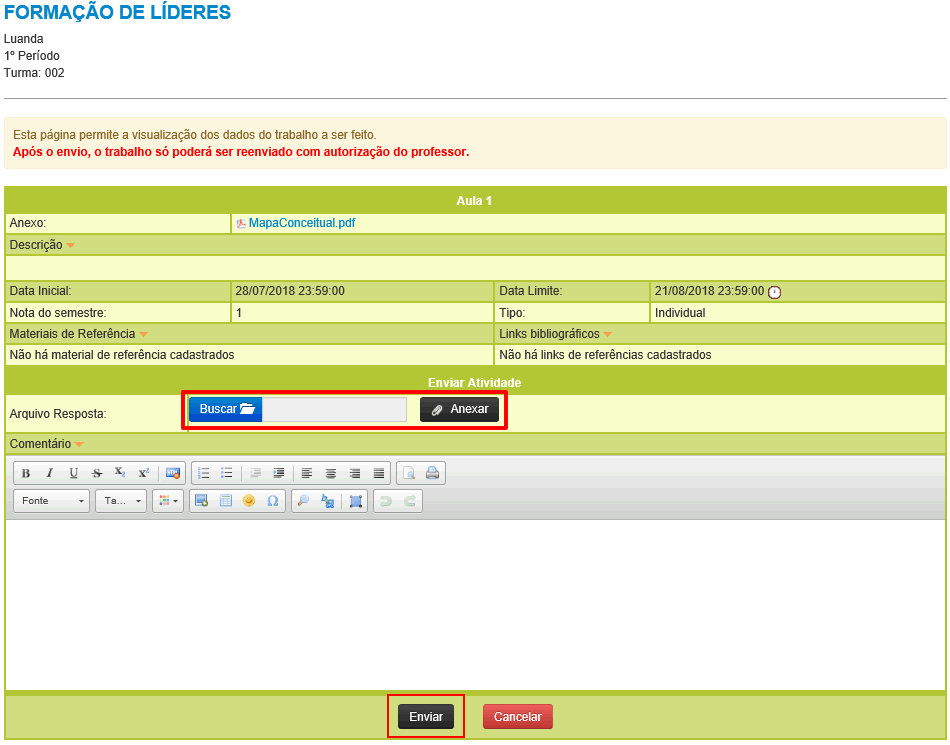
Task: Insert a numbered list
Action: pyautogui.click(x=203, y=473)
